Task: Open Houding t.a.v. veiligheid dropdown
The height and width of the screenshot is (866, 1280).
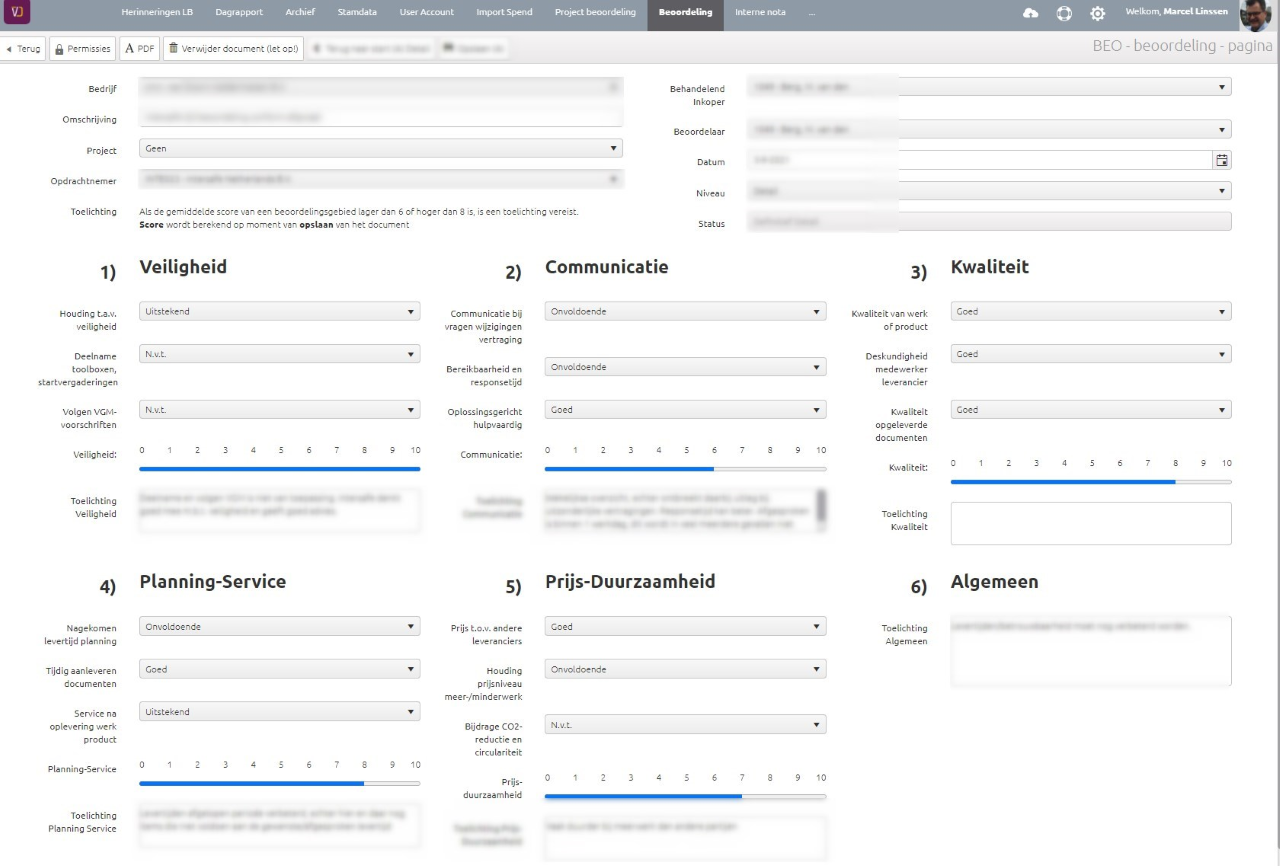Action: pos(279,311)
